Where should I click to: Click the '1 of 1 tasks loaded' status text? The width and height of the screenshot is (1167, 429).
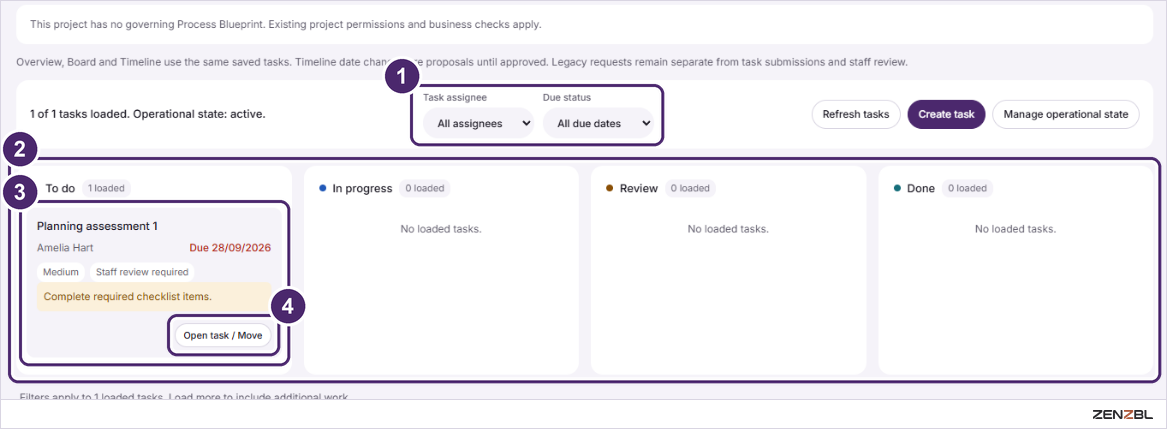pyautogui.click(x=147, y=115)
